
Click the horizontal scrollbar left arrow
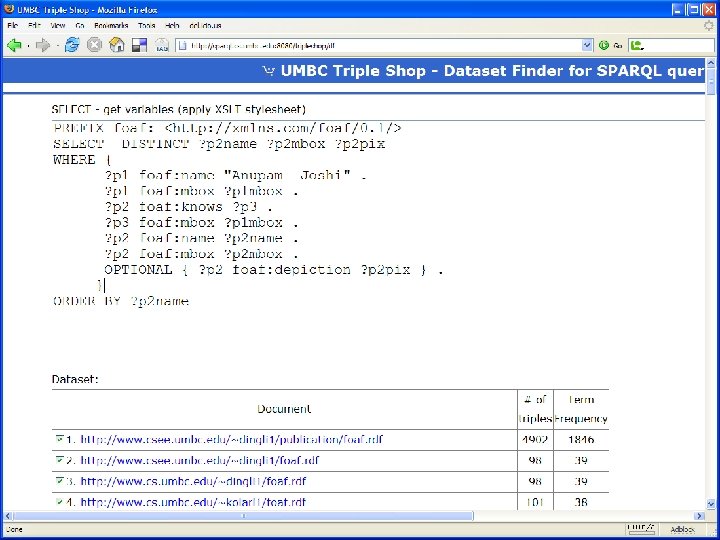coord(8,516)
